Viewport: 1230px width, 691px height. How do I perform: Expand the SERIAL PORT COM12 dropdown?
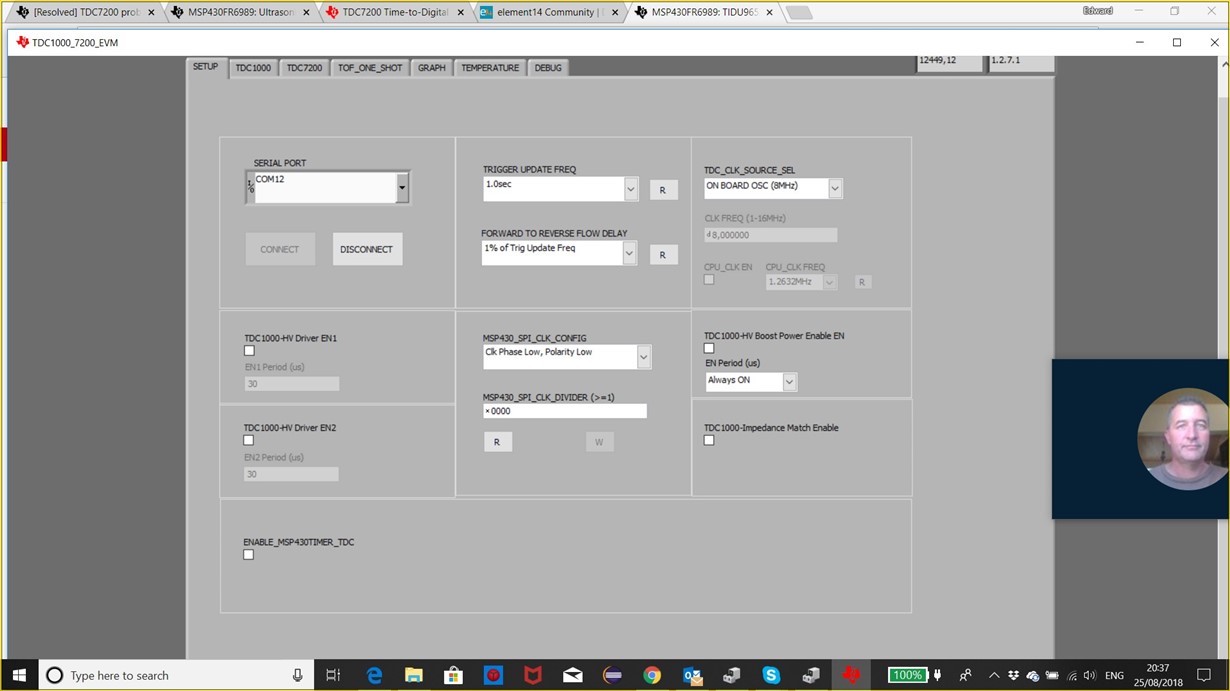pos(402,187)
